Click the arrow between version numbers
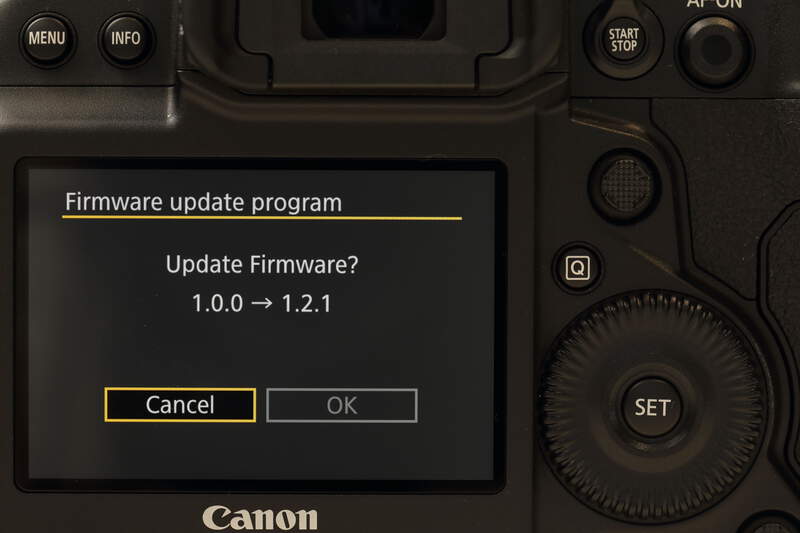The width and height of the screenshot is (800, 533). tap(262, 303)
